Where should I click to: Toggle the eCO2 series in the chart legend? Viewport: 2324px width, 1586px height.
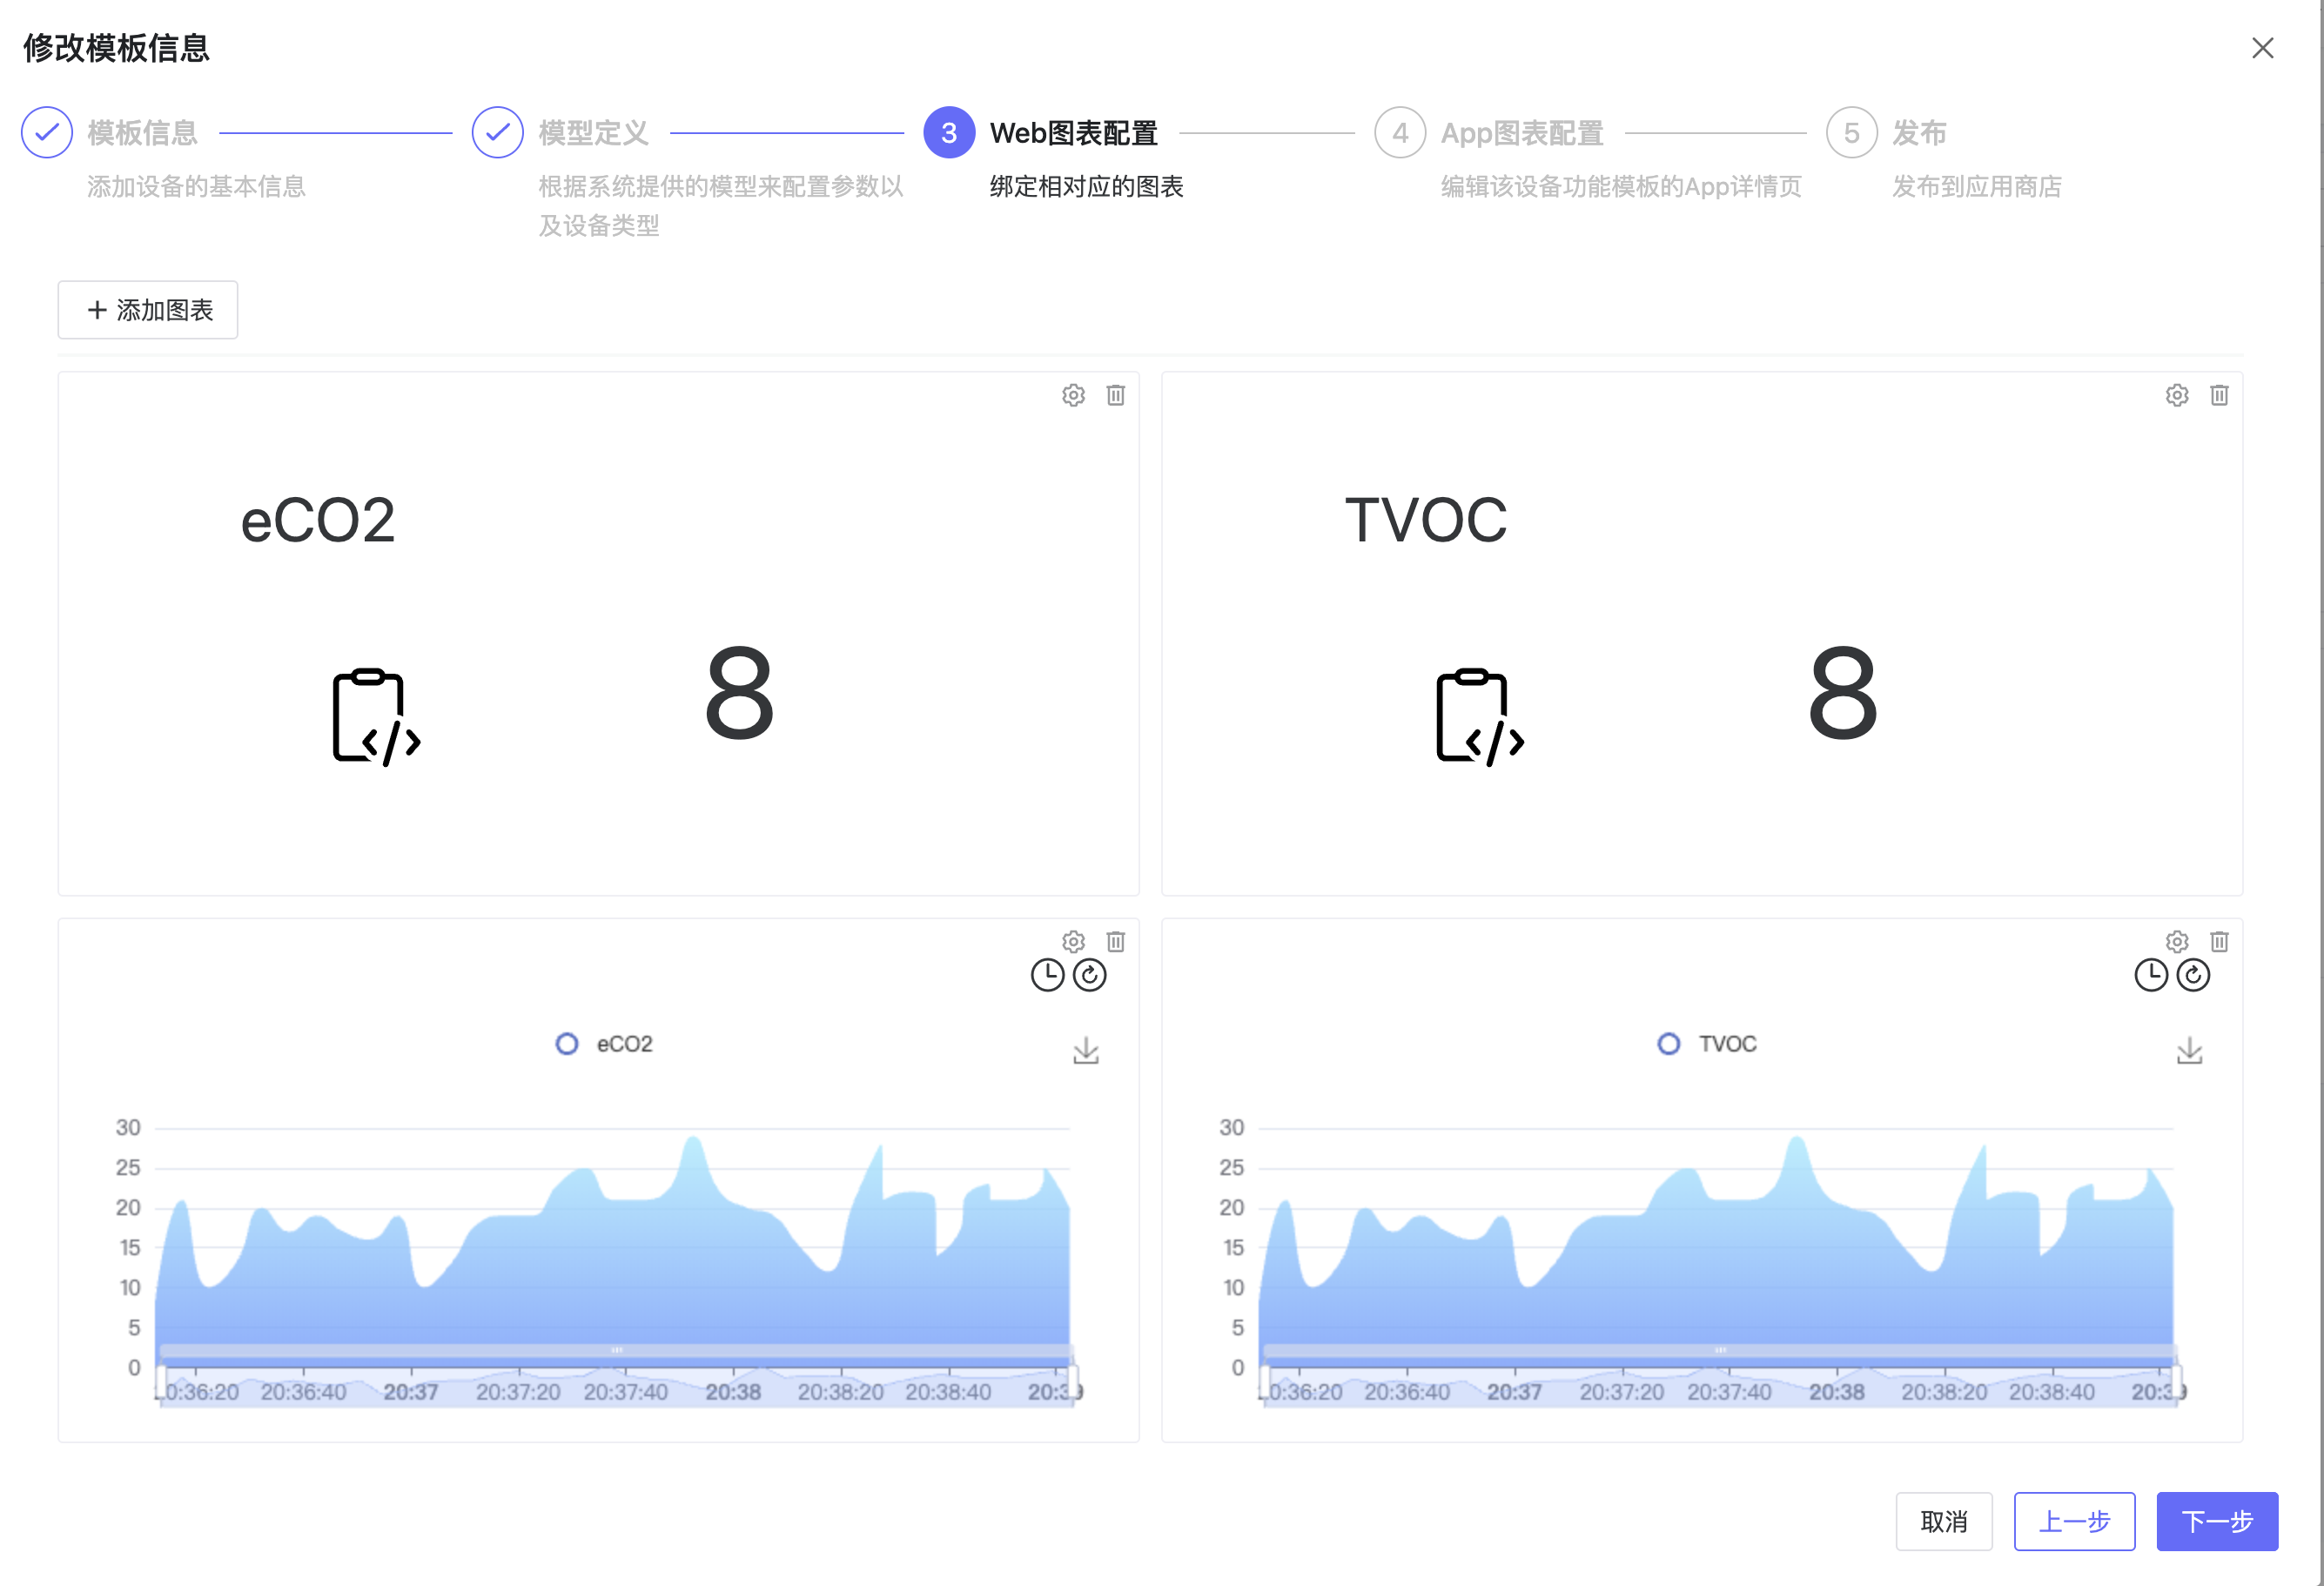[604, 1043]
